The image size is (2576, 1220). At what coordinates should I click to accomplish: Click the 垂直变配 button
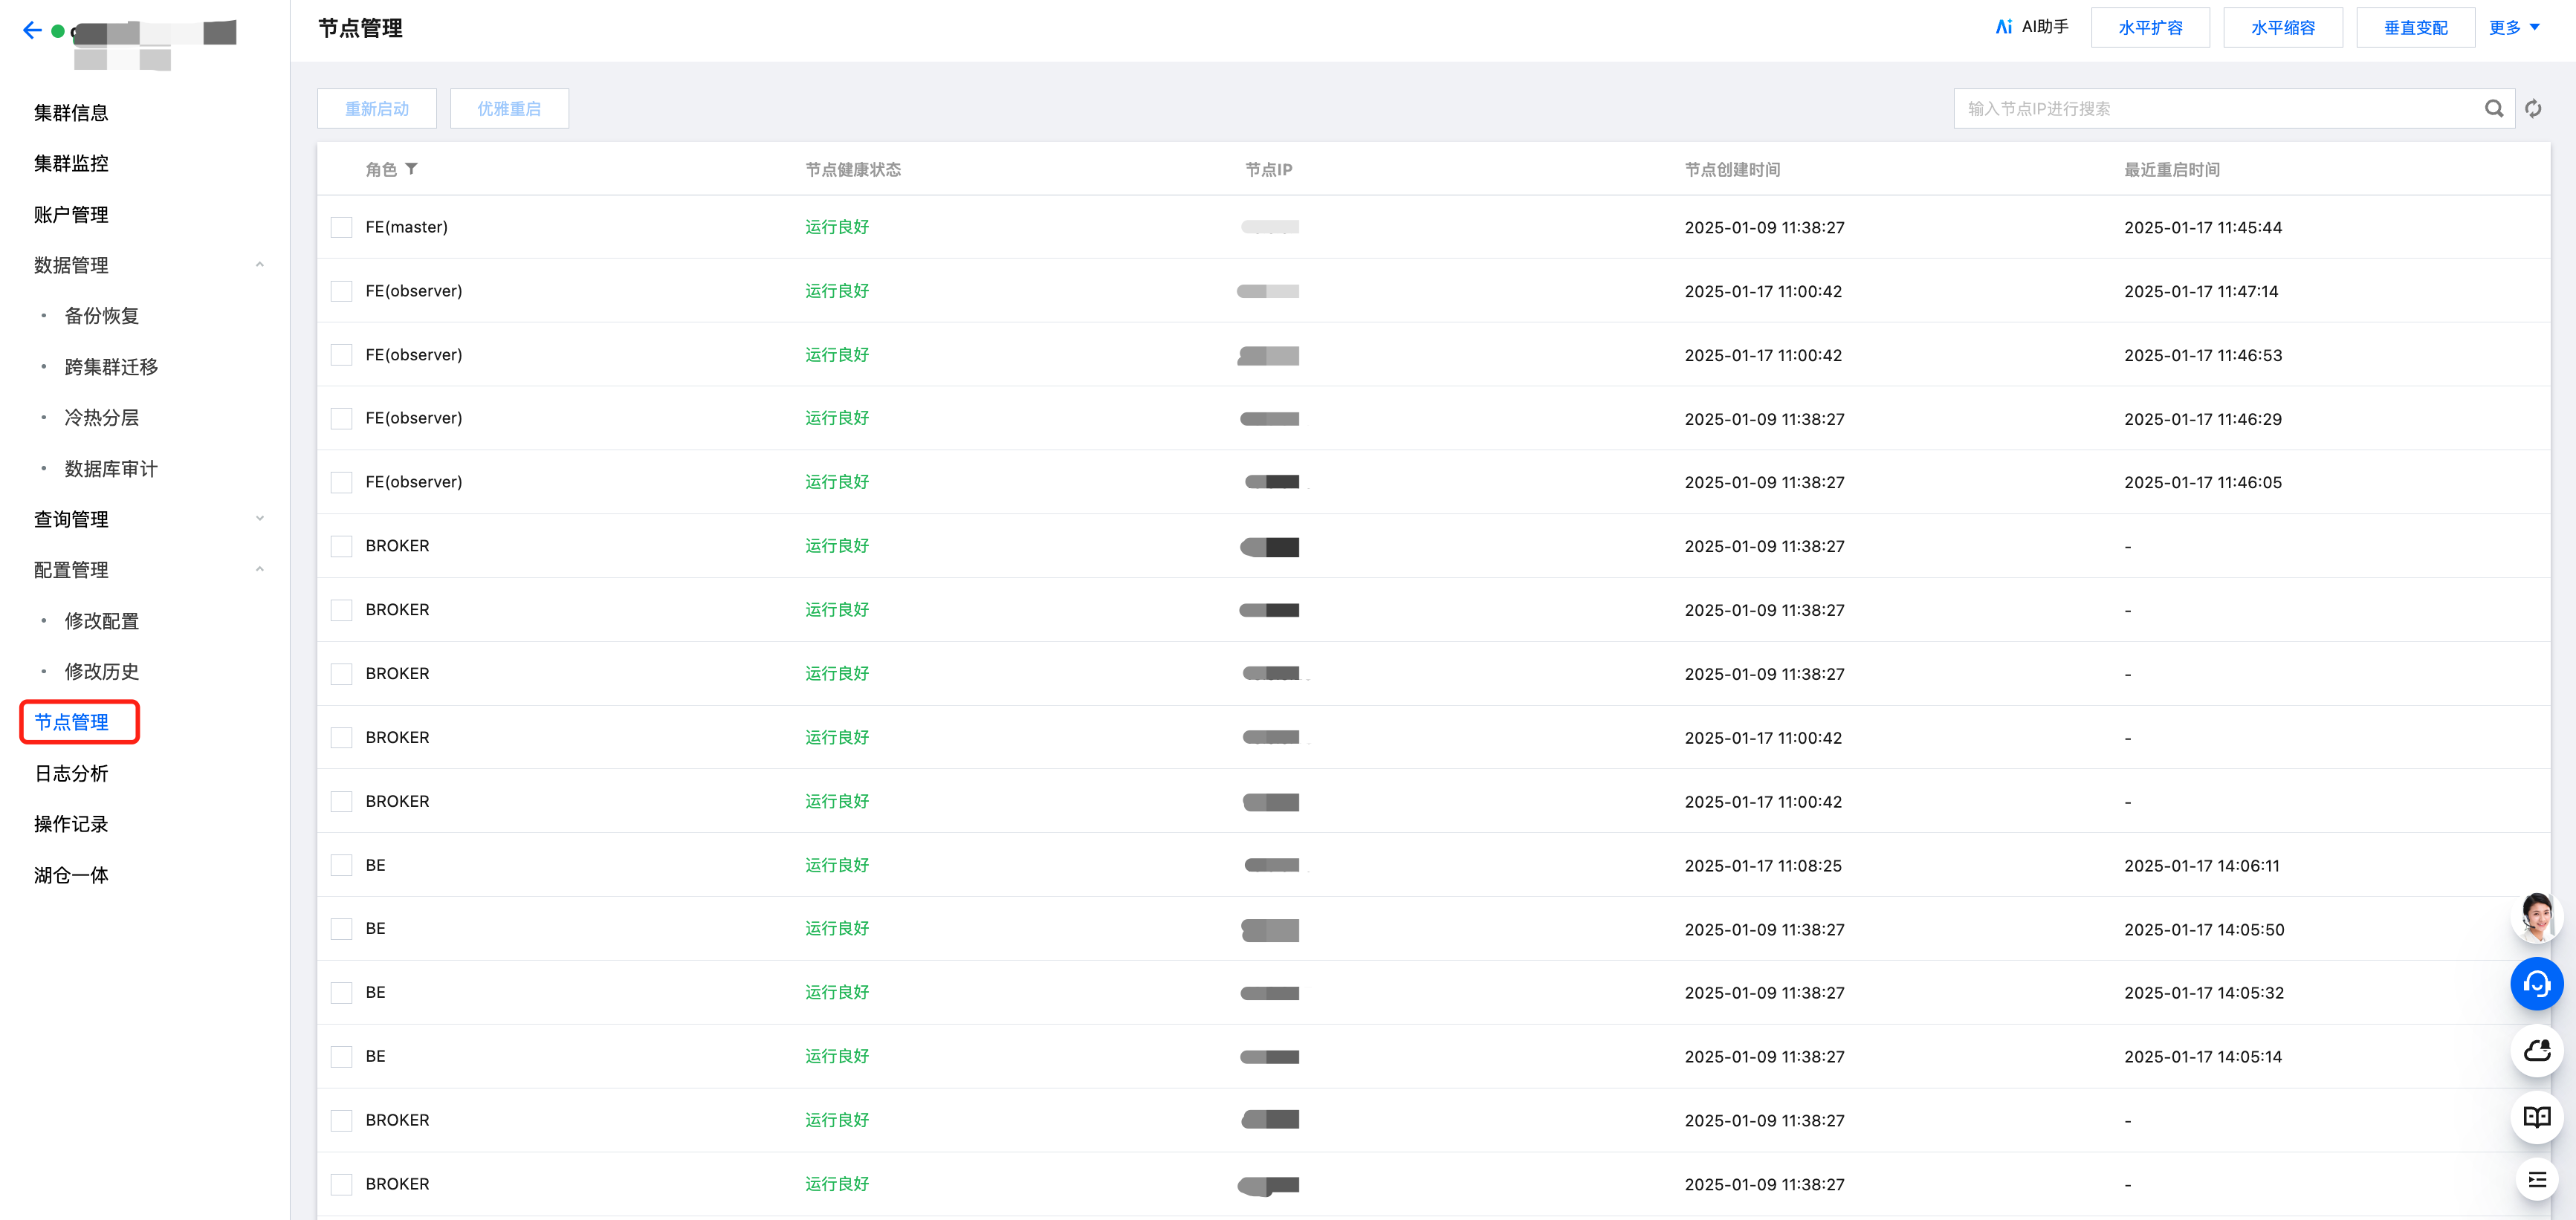click(2415, 27)
